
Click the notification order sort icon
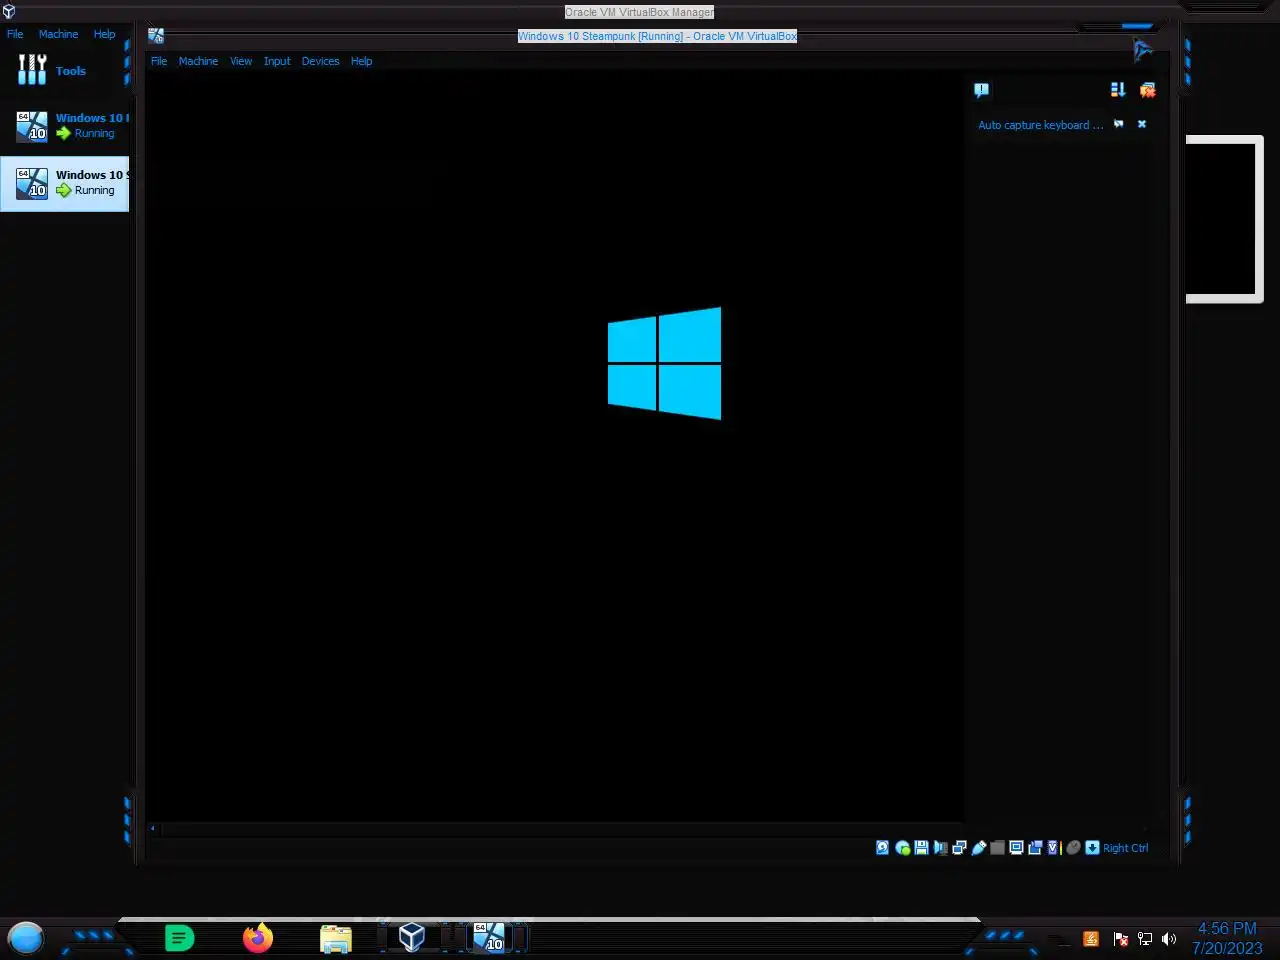click(x=1118, y=90)
